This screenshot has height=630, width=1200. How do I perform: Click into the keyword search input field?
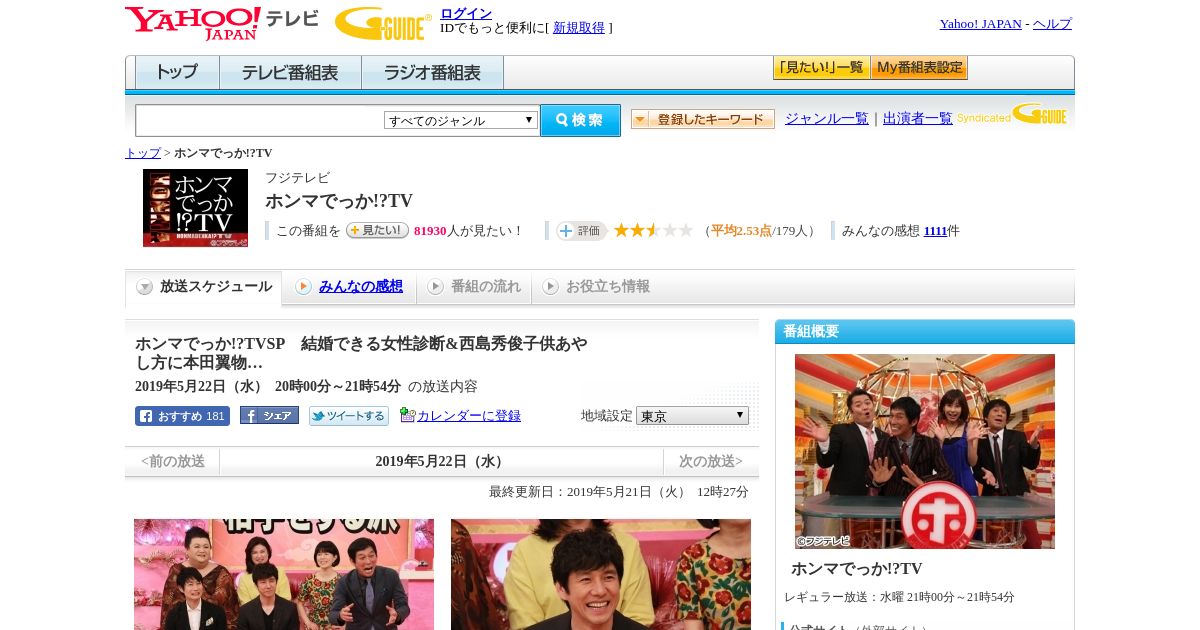point(260,120)
